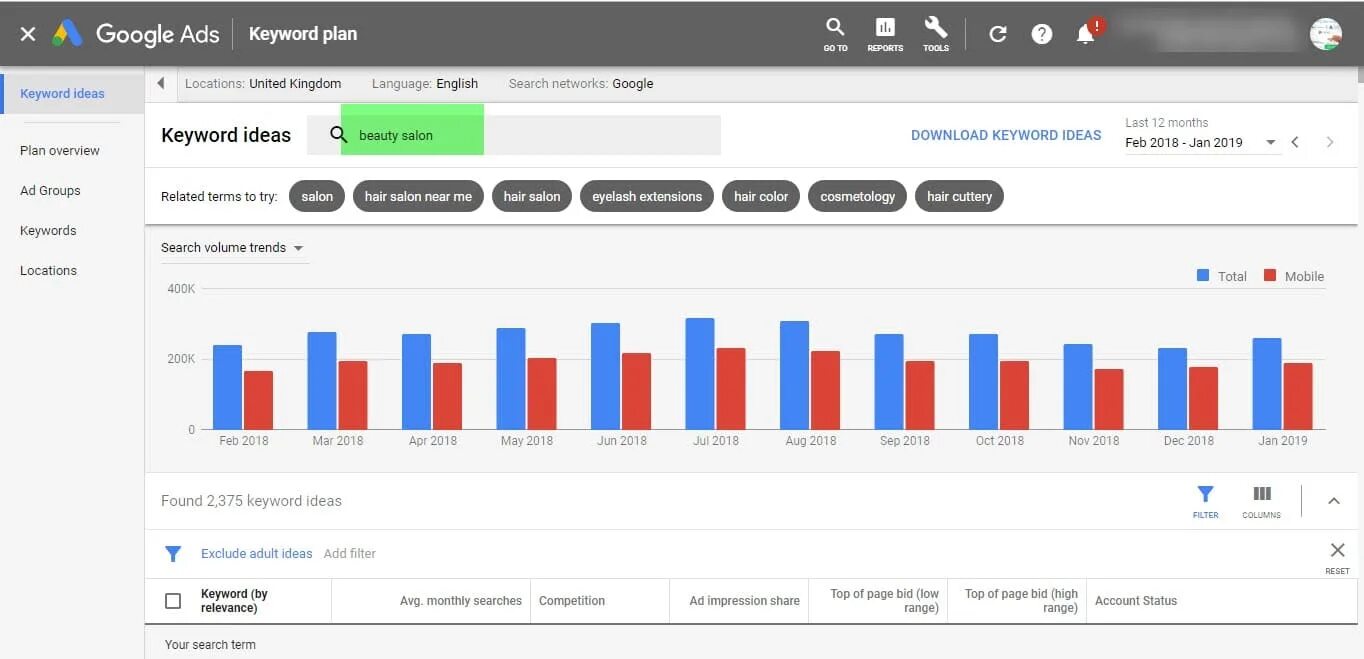Click the refresh icon
The image size is (1364, 659).
tap(997, 33)
